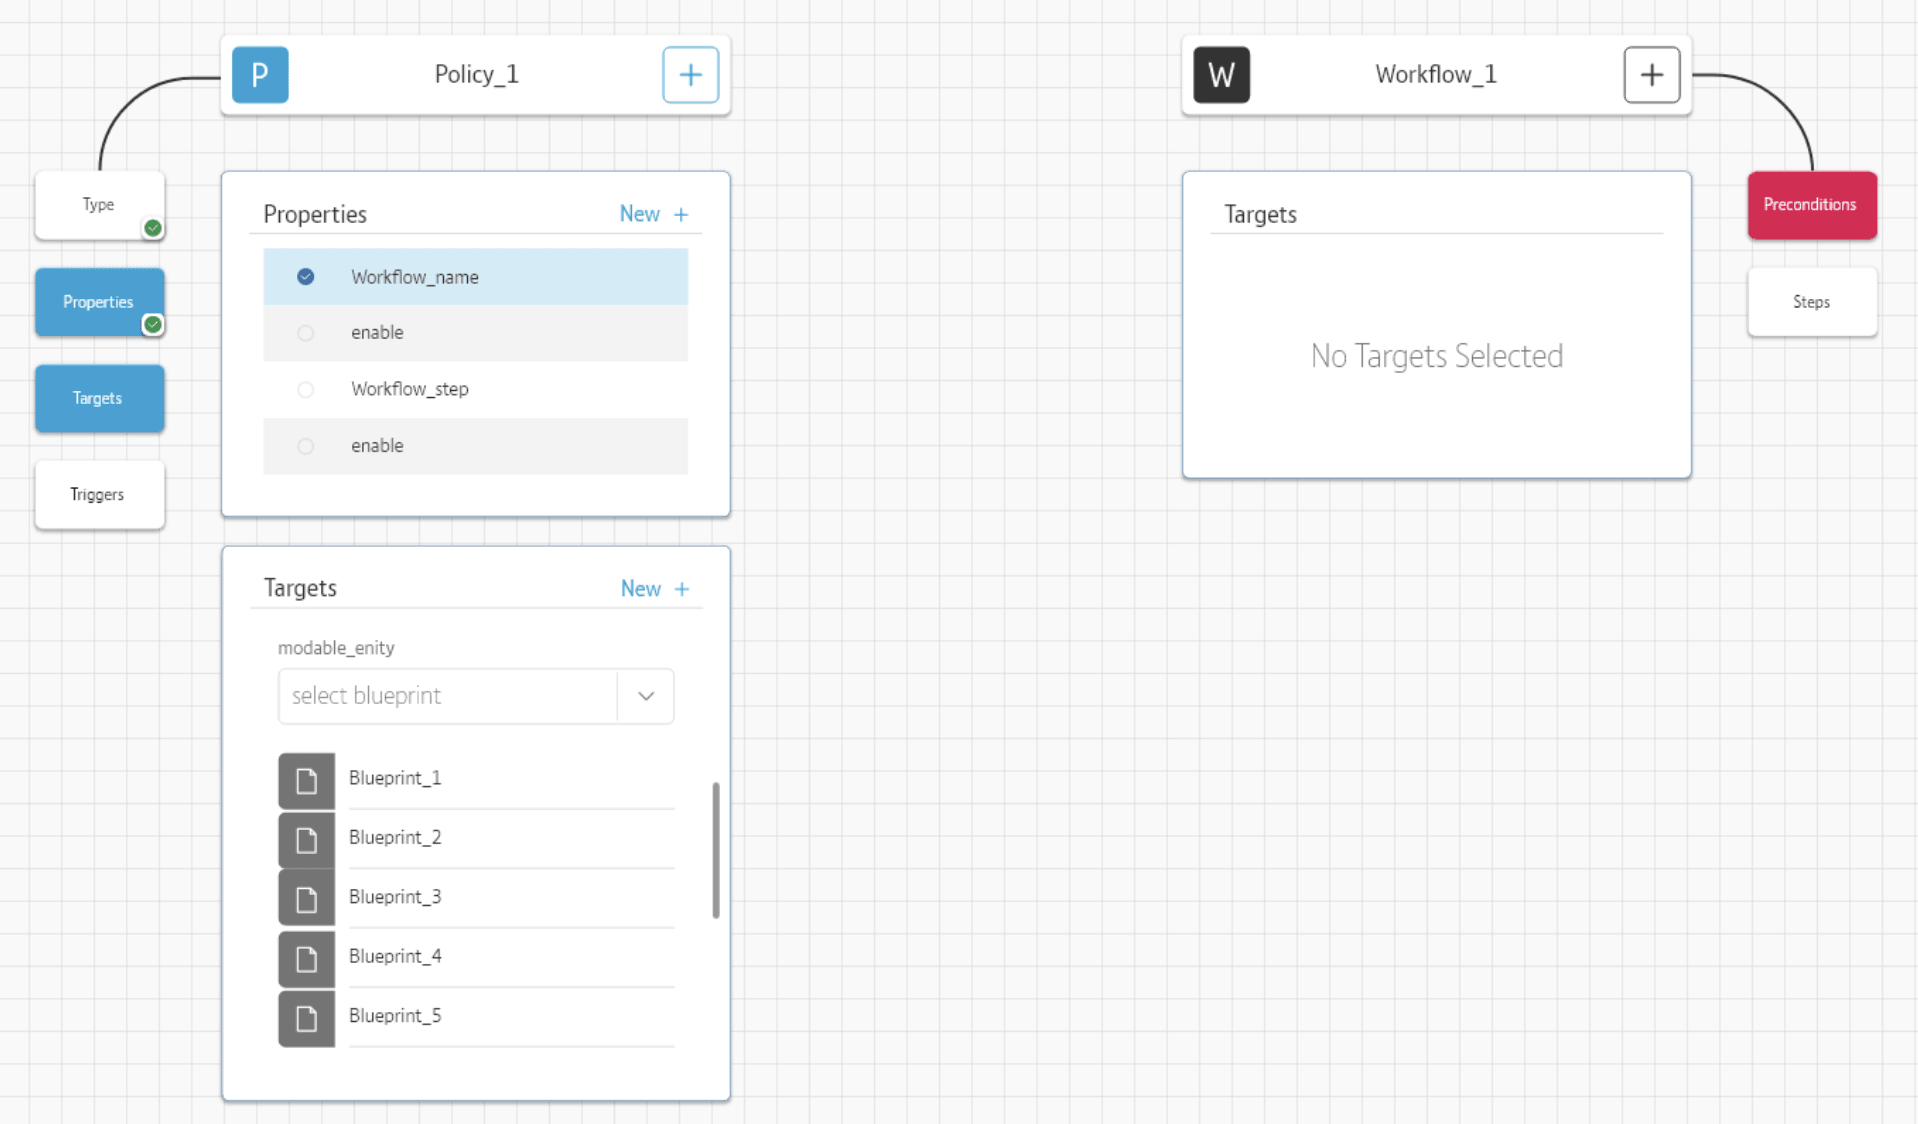
Task: Open the Preconditions section
Action: click(1811, 205)
